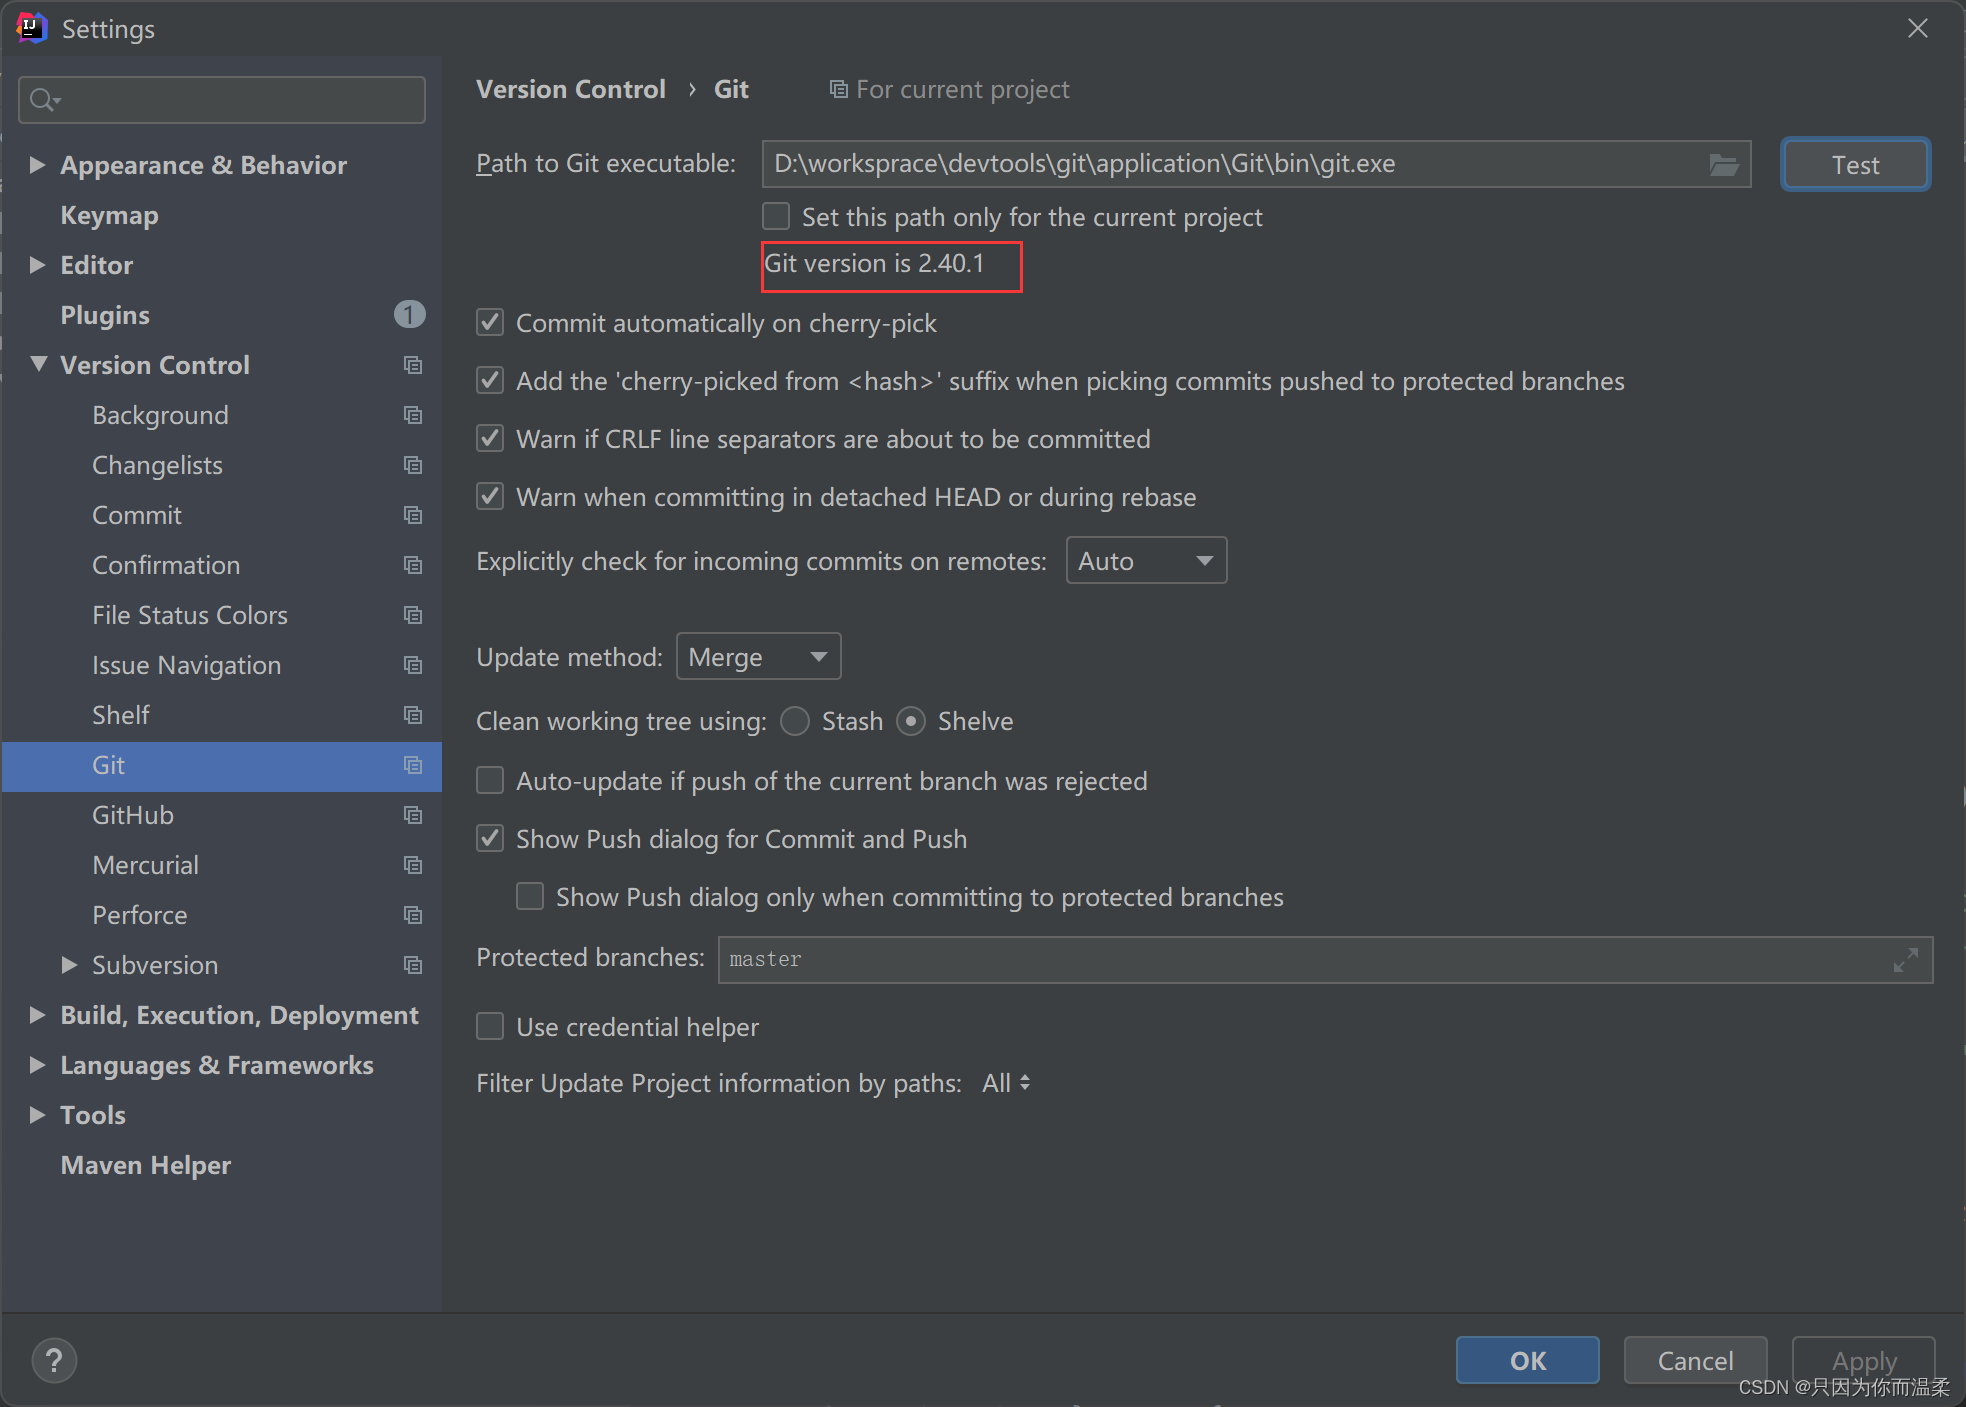
Task: Click the project-level icon beside Shelf item
Action: [412, 715]
